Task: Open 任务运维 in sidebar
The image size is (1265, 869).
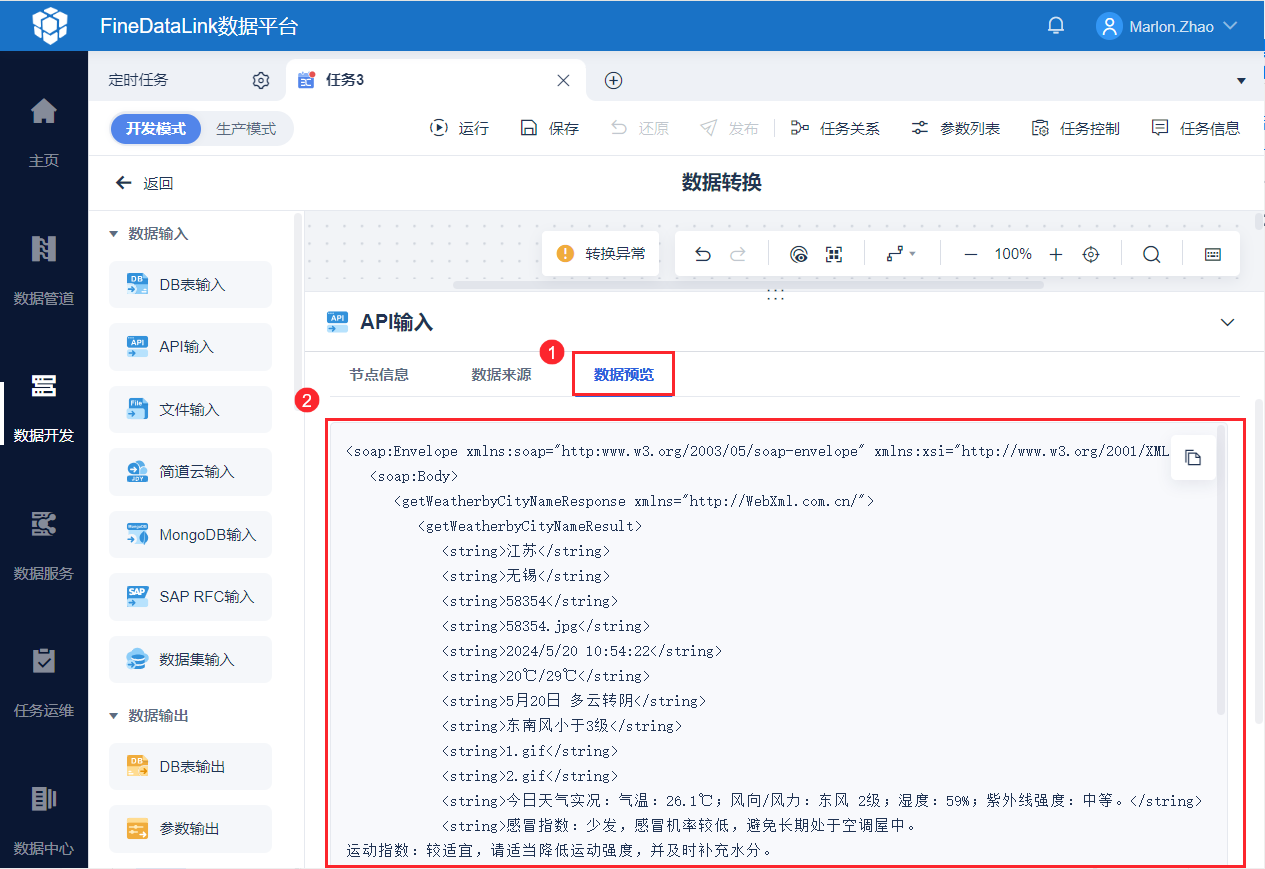Action: [43, 683]
